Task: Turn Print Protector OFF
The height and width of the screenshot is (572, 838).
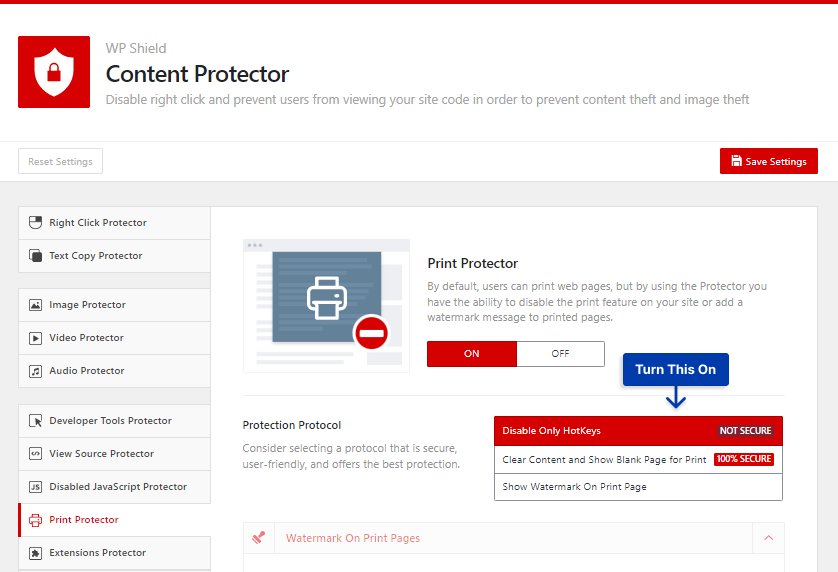Action: pyautogui.click(x=561, y=354)
